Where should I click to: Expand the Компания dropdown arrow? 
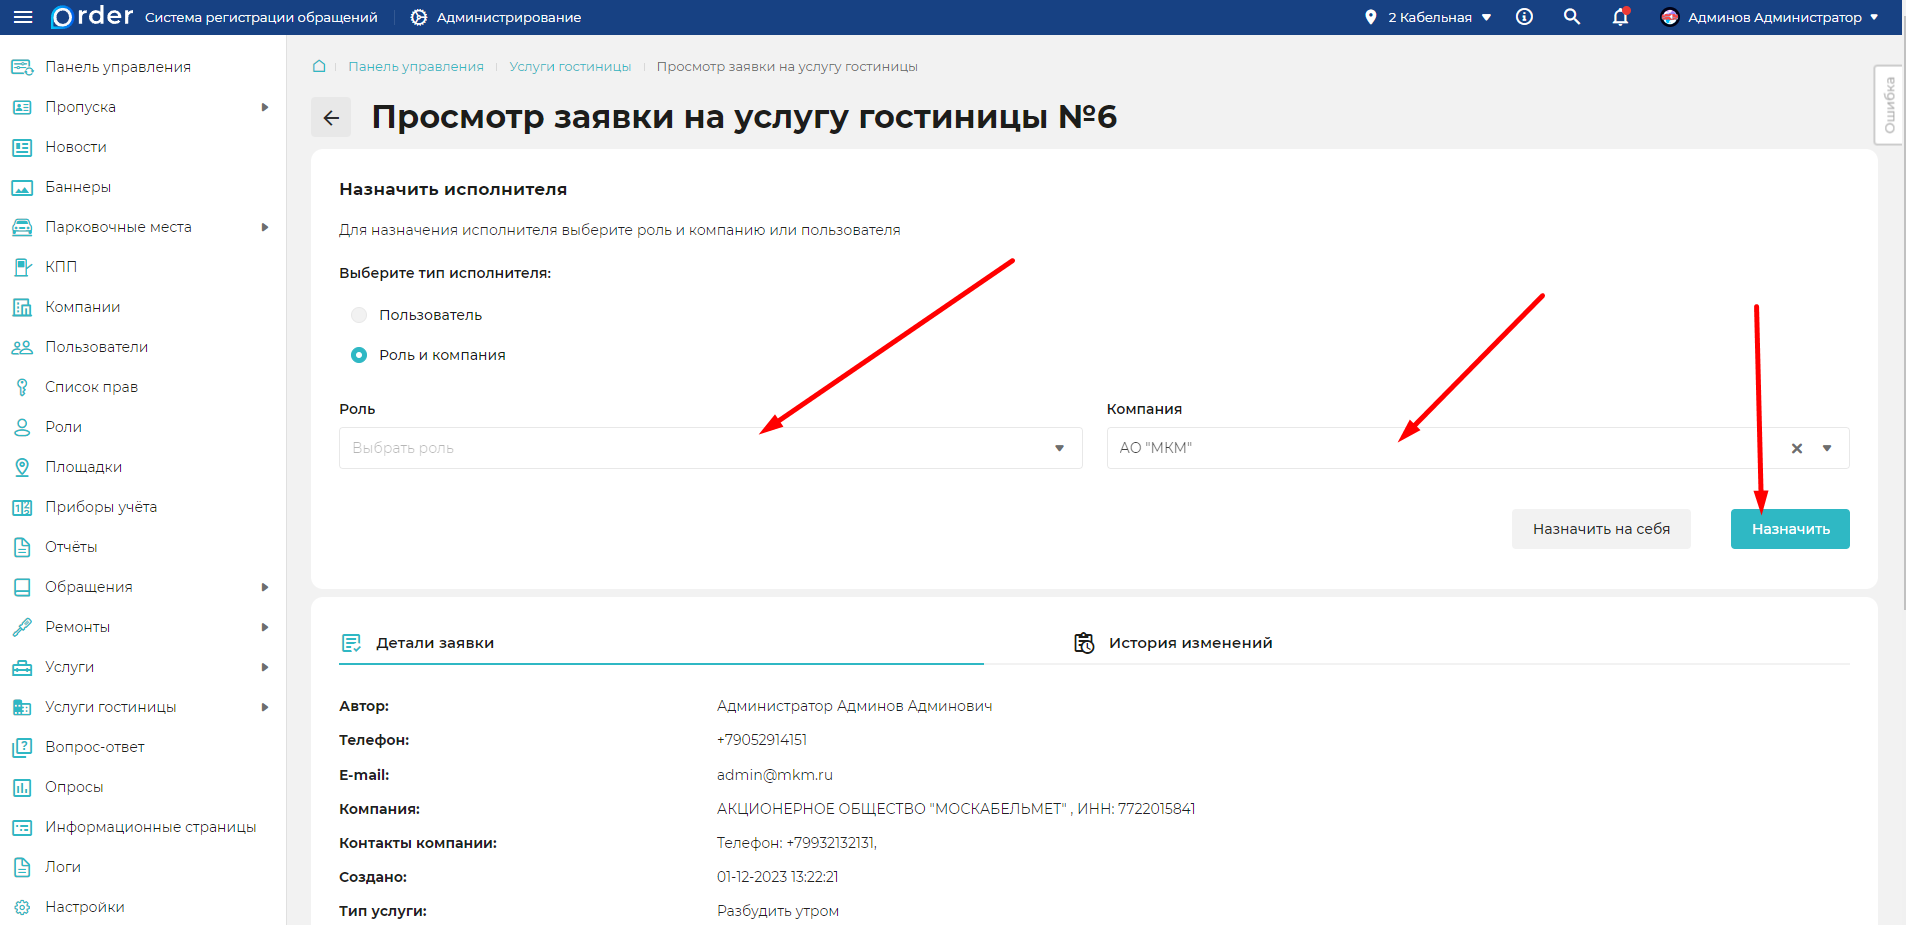(x=1829, y=448)
